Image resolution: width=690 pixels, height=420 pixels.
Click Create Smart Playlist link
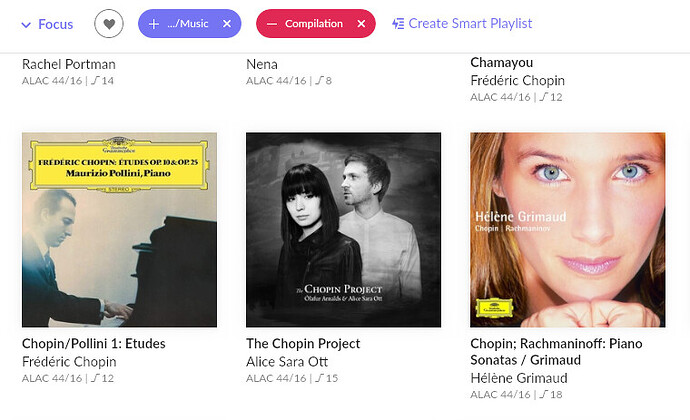[469, 23]
